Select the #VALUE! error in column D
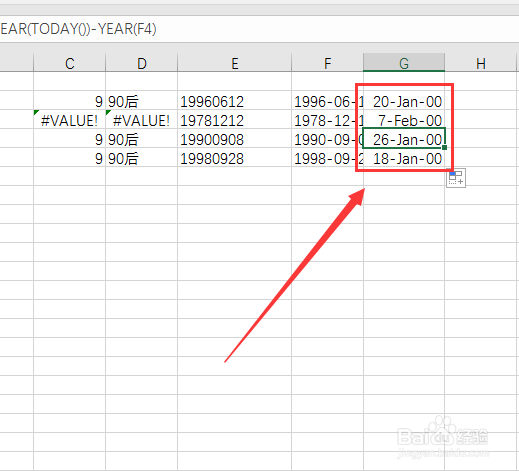This screenshot has width=519, height=471. 142,119
